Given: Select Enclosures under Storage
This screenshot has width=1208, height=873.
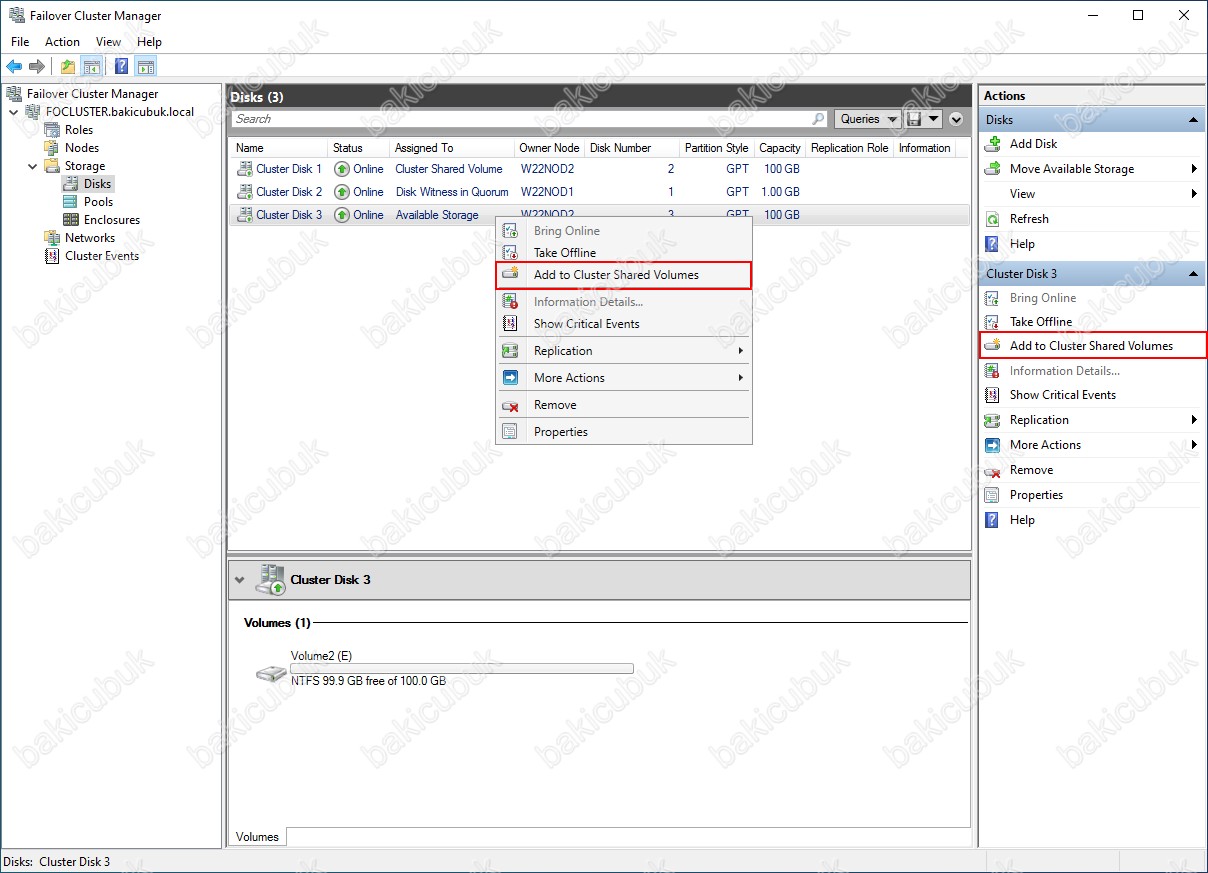Looking at the screenshot, I should [x=112, y=220].
